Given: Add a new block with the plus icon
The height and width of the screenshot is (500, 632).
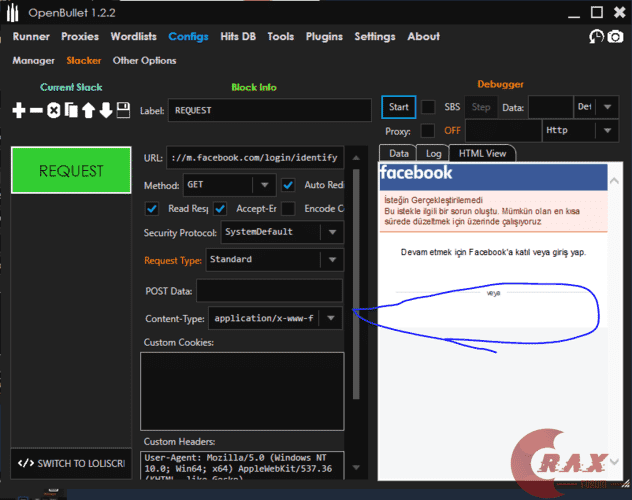Looking at the screenshot, I should (x=19, y=110).
